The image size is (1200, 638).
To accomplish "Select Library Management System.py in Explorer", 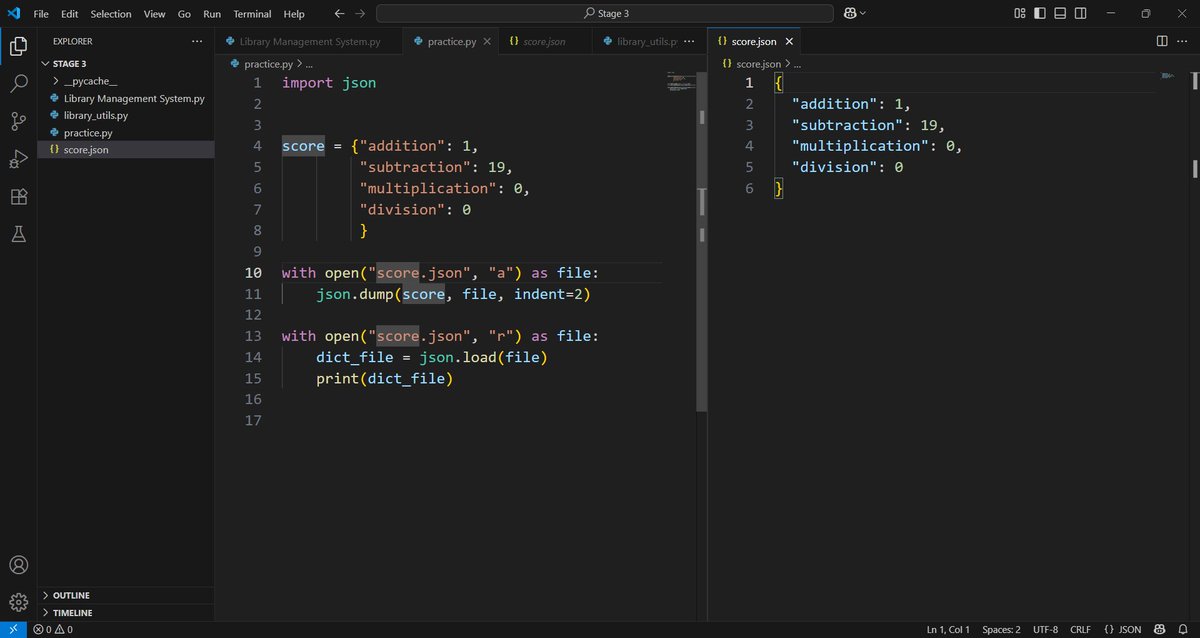I will coord(125,98).
